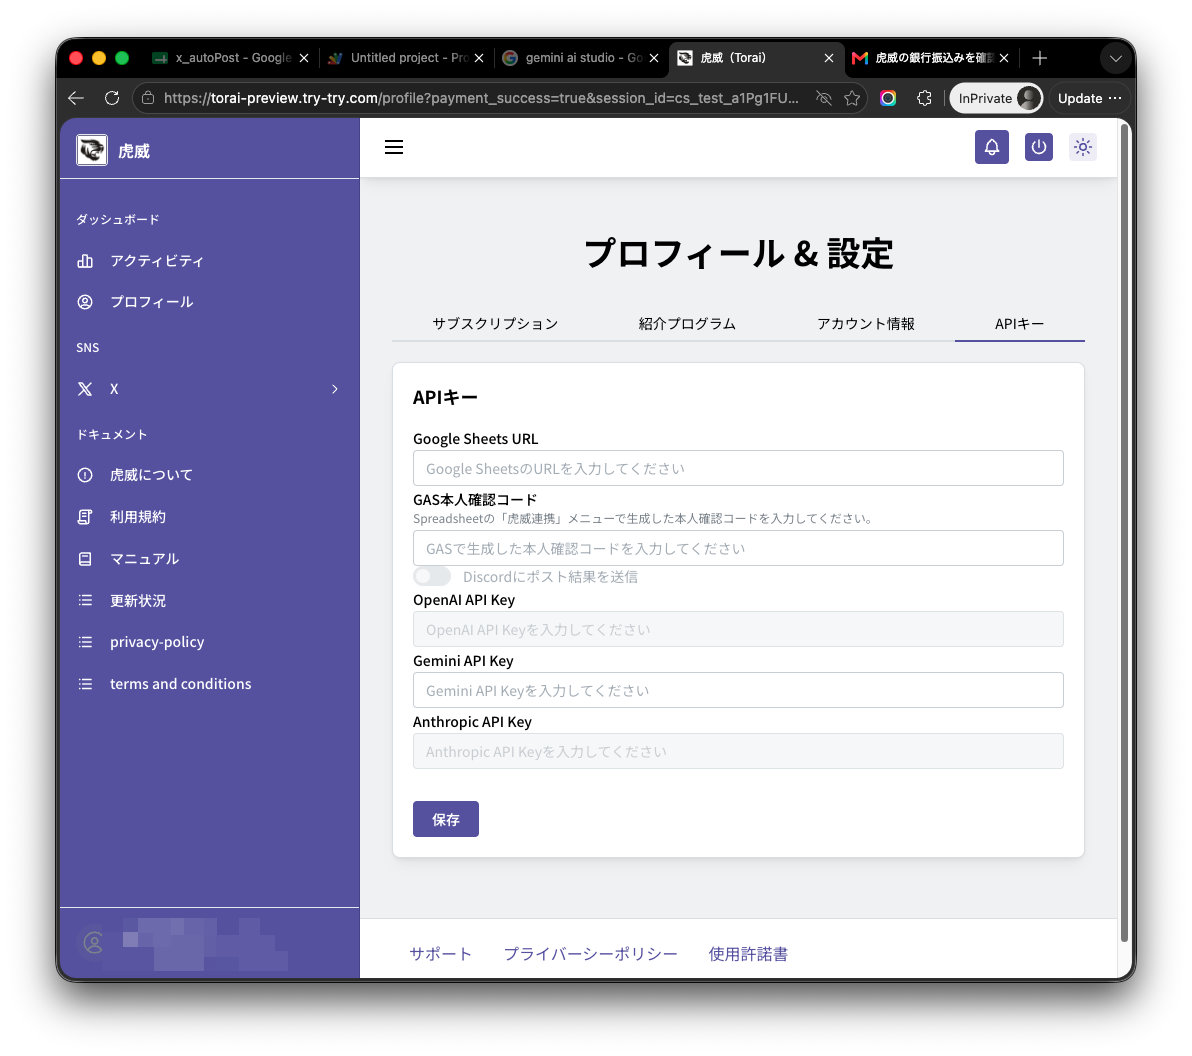Open the プライバーシーポリシー footer link
The height and width of the screenshot is (1056, 1192).
pyautogui.click(x=590, y=954)
